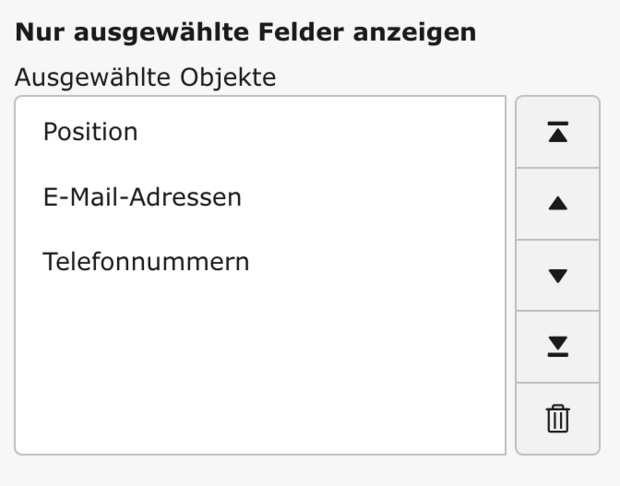
Task: Delete selected field with trash icon
Action: (557, 418)
